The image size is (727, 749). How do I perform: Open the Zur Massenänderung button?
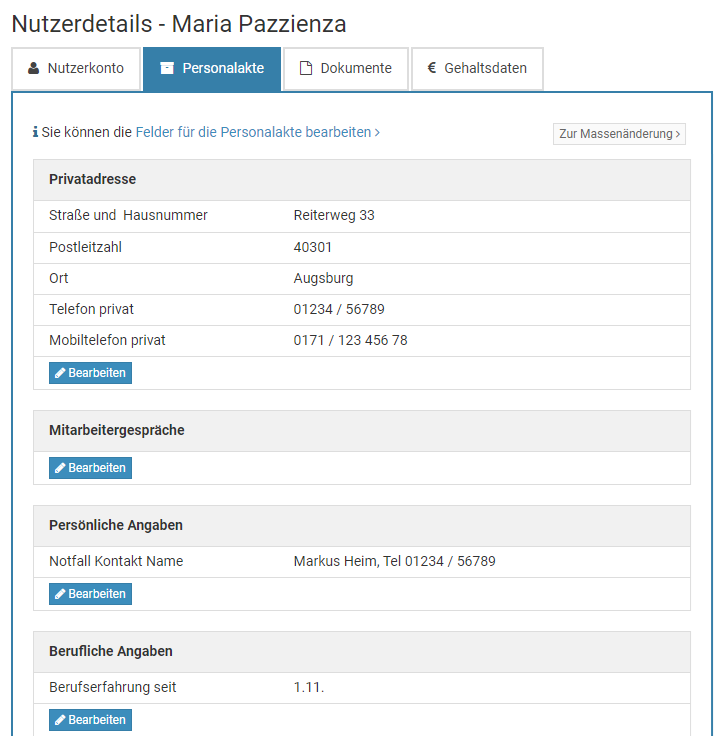click(x=619, y=134)
